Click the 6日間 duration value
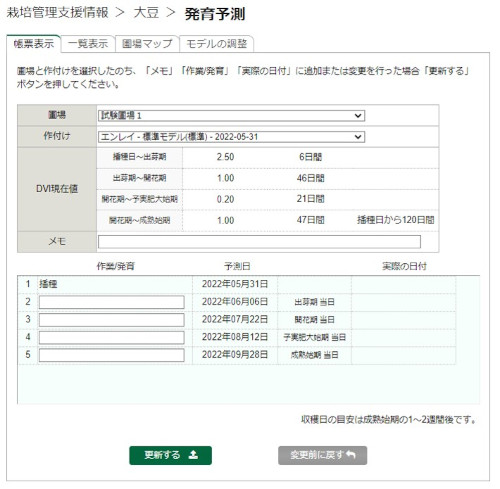 point(310,157)
